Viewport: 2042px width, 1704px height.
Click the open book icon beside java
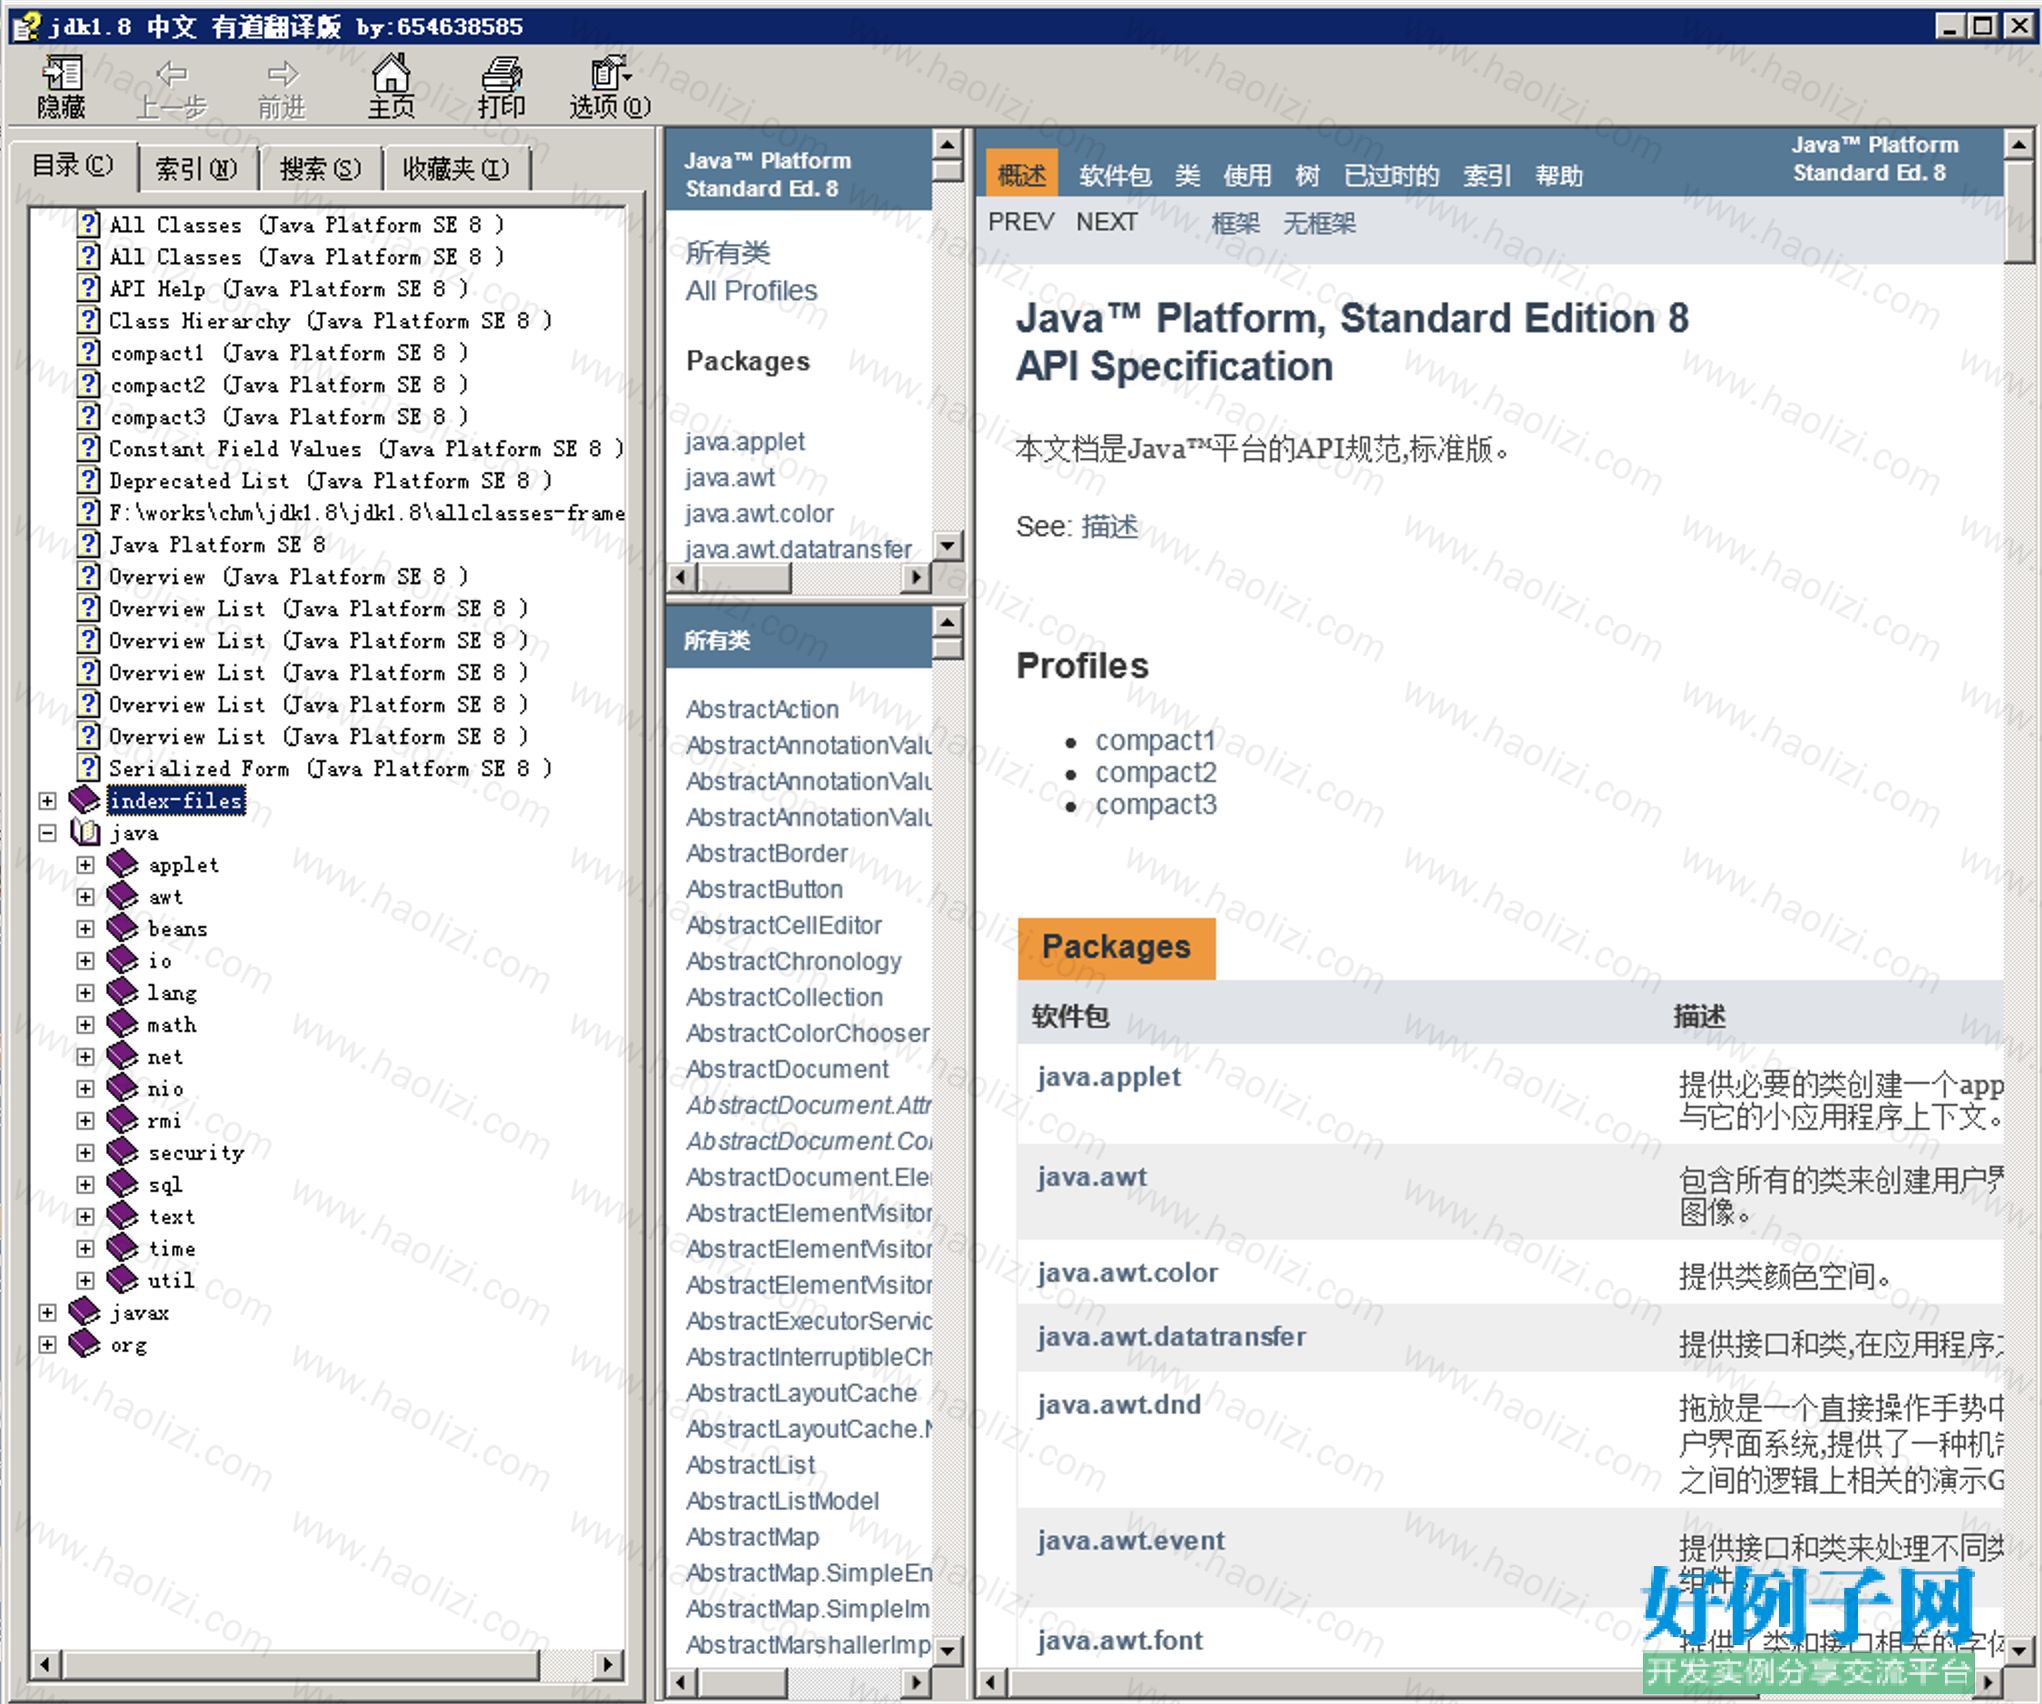point(85,832)
